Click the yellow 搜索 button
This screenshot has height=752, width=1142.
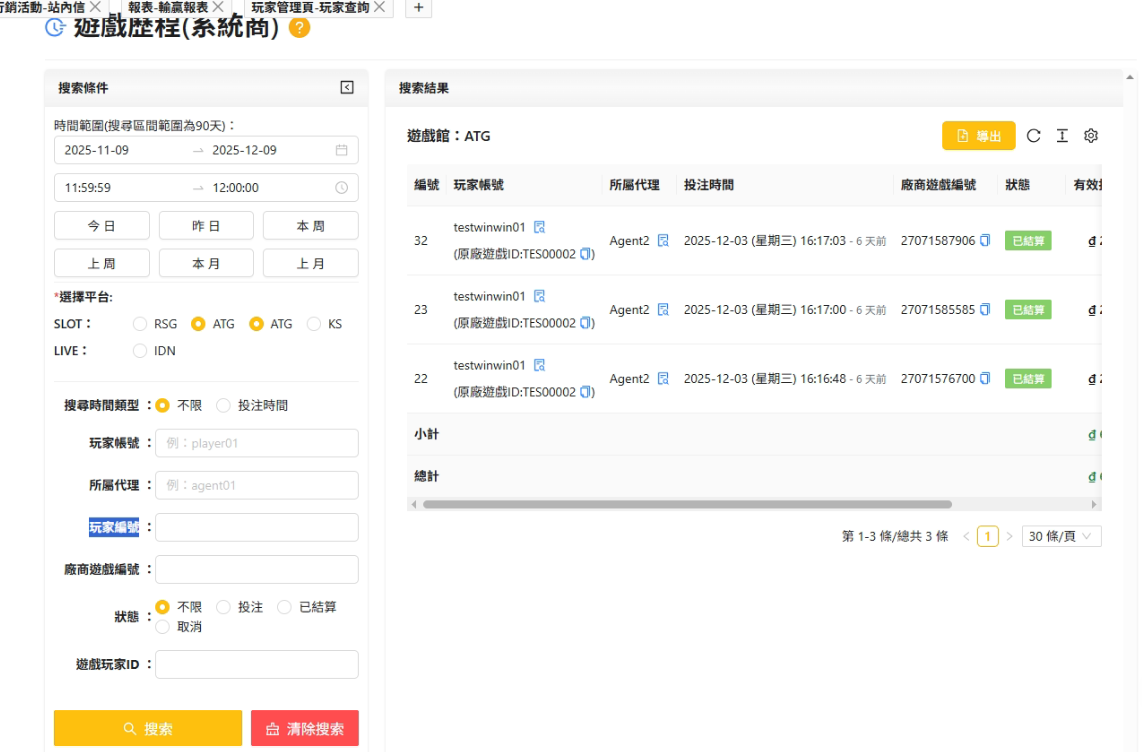pos(148,729)
